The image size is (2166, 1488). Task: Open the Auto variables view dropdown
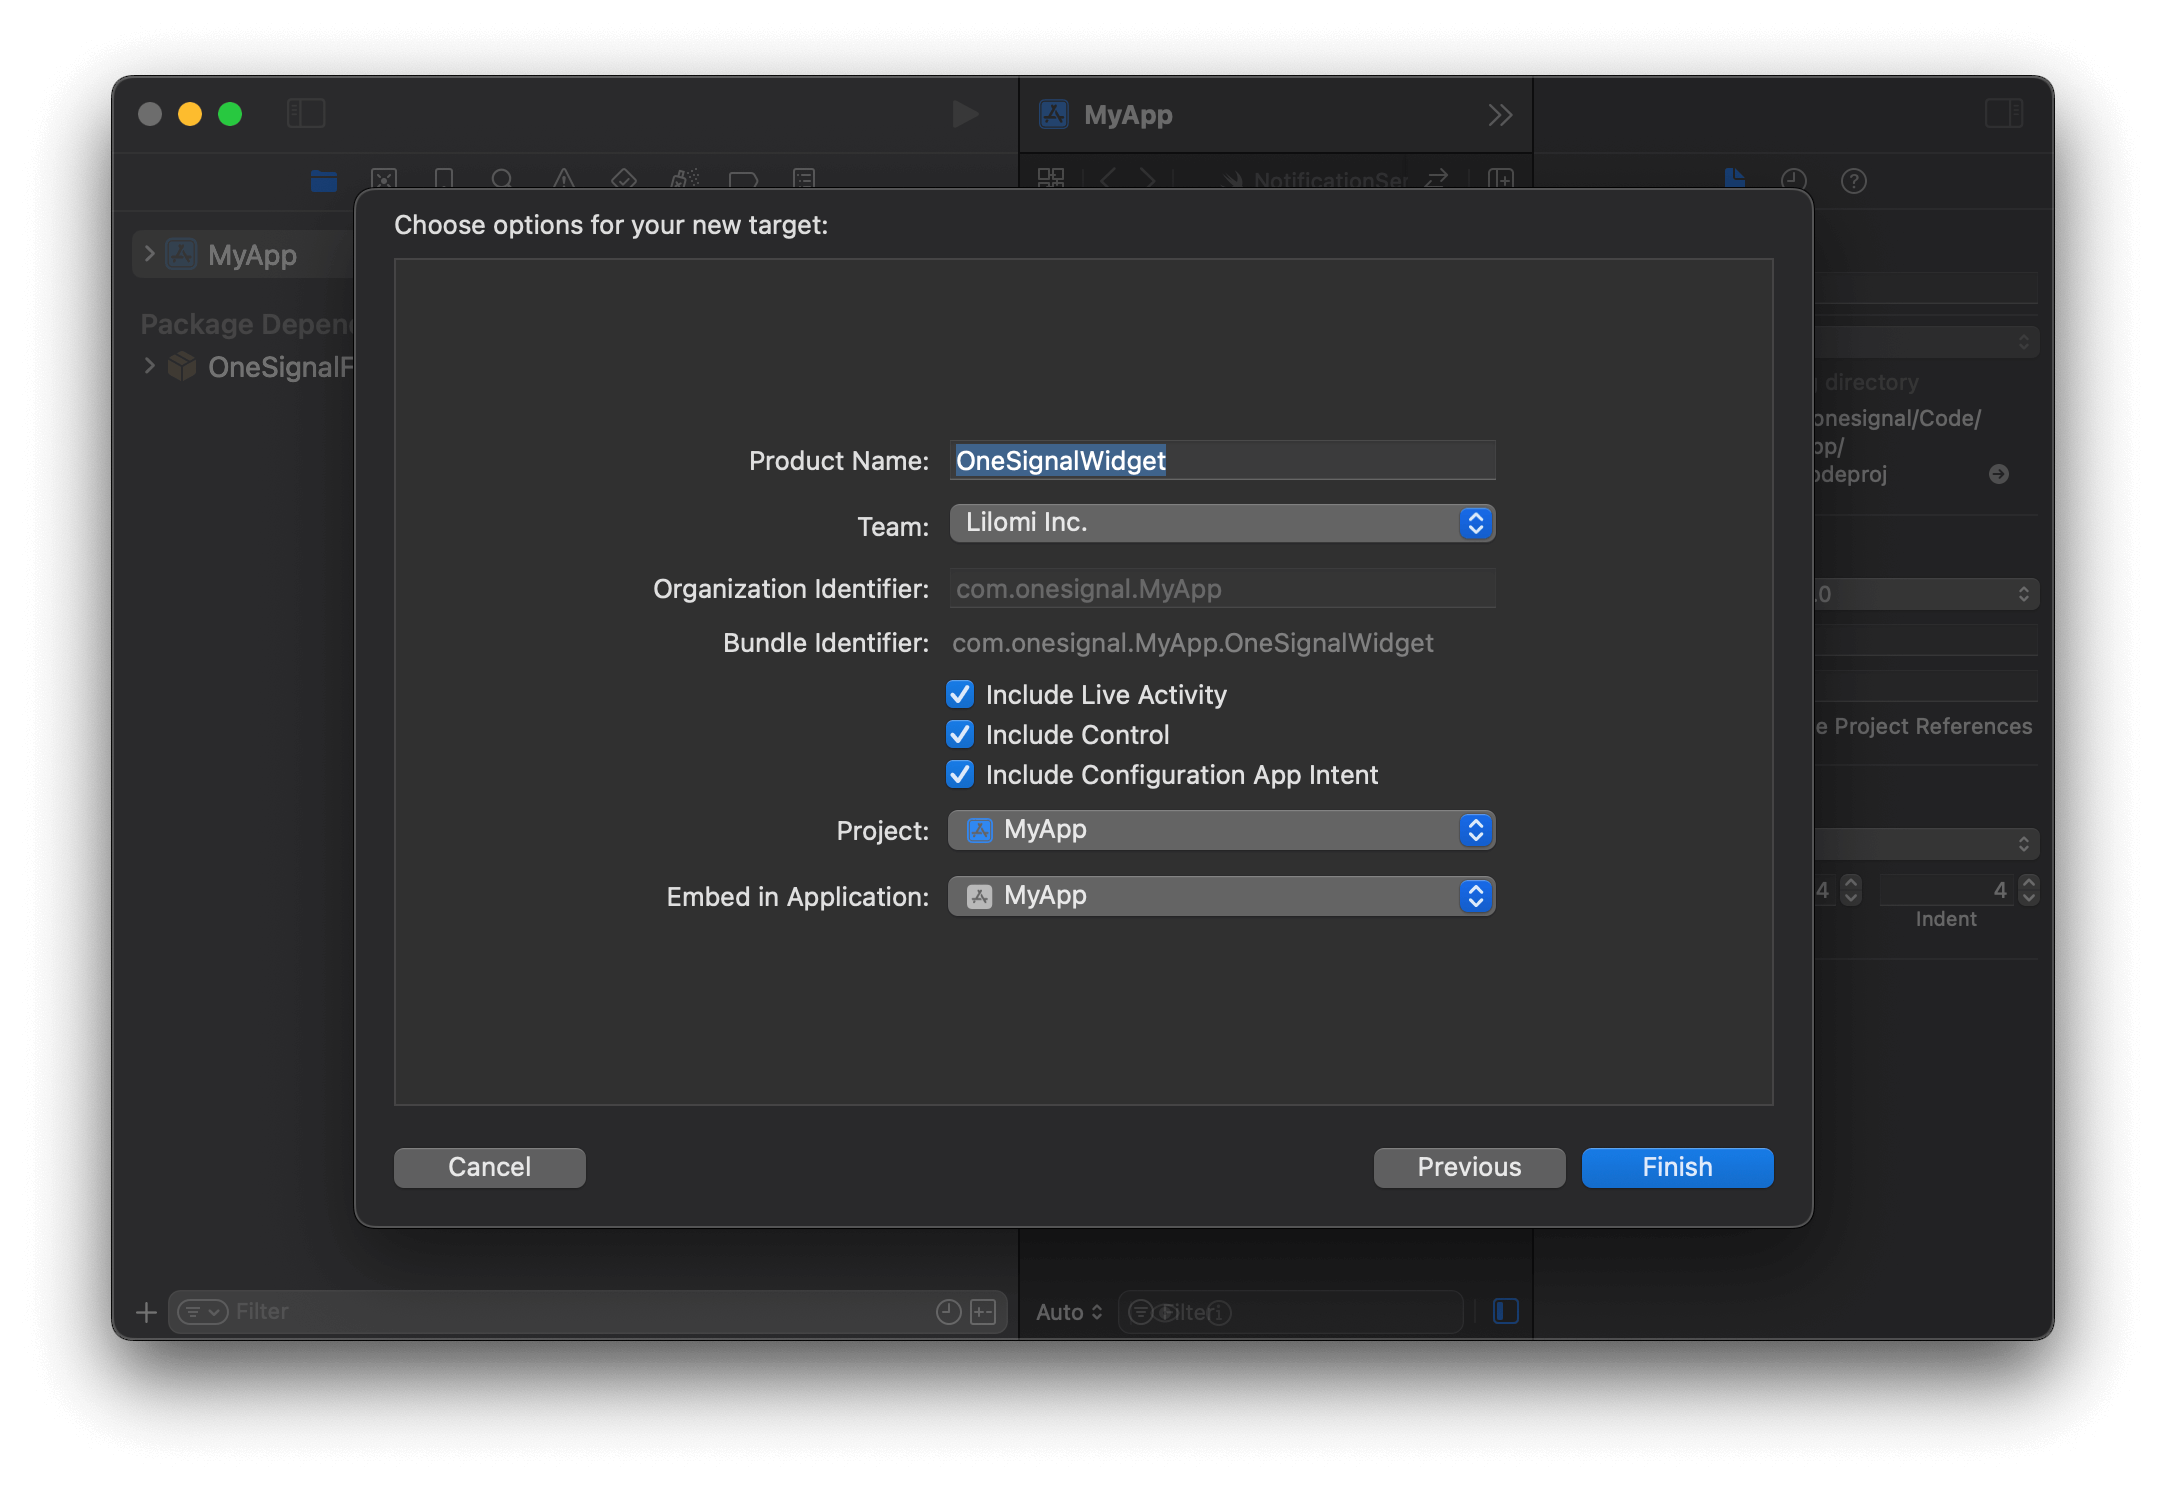tap(1069, 1312)
